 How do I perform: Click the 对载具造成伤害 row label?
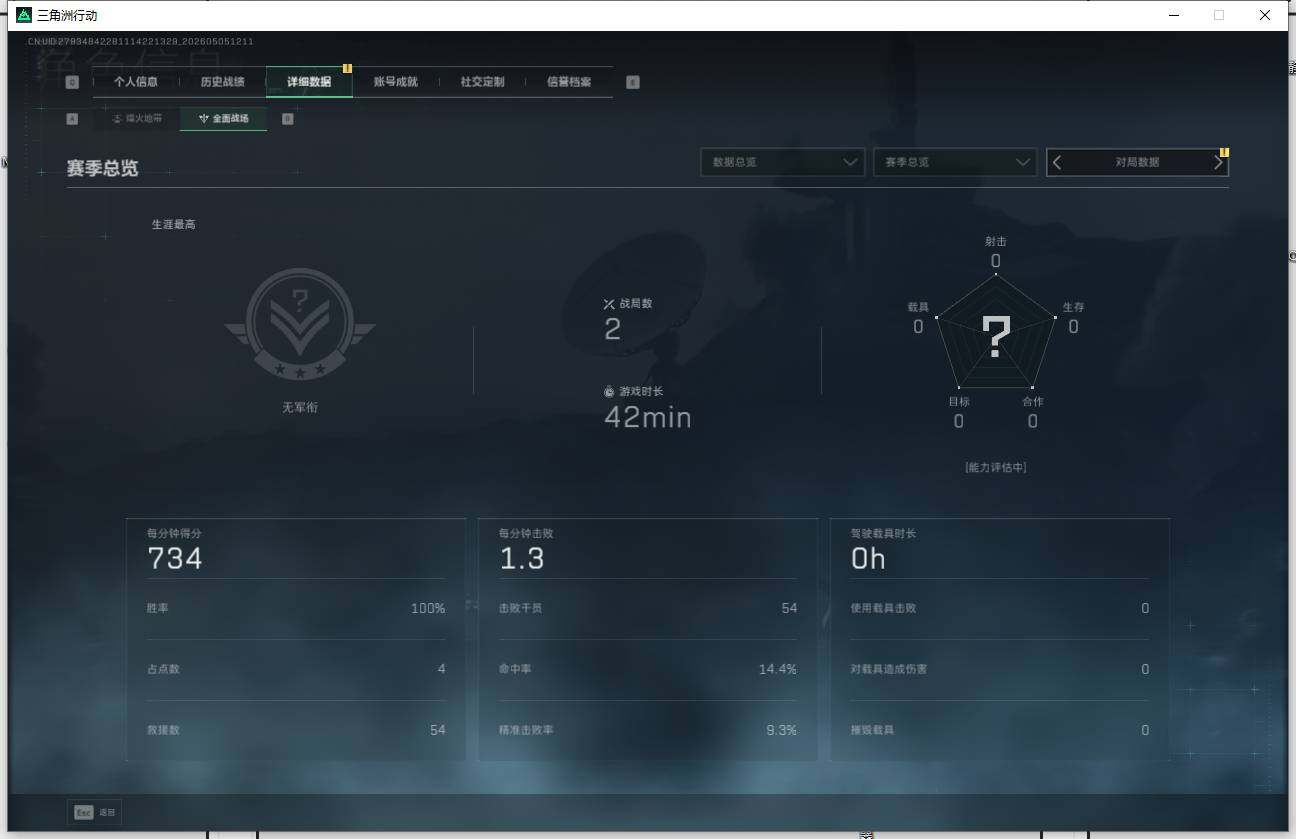pyautogui.click(x=888, y=669)
